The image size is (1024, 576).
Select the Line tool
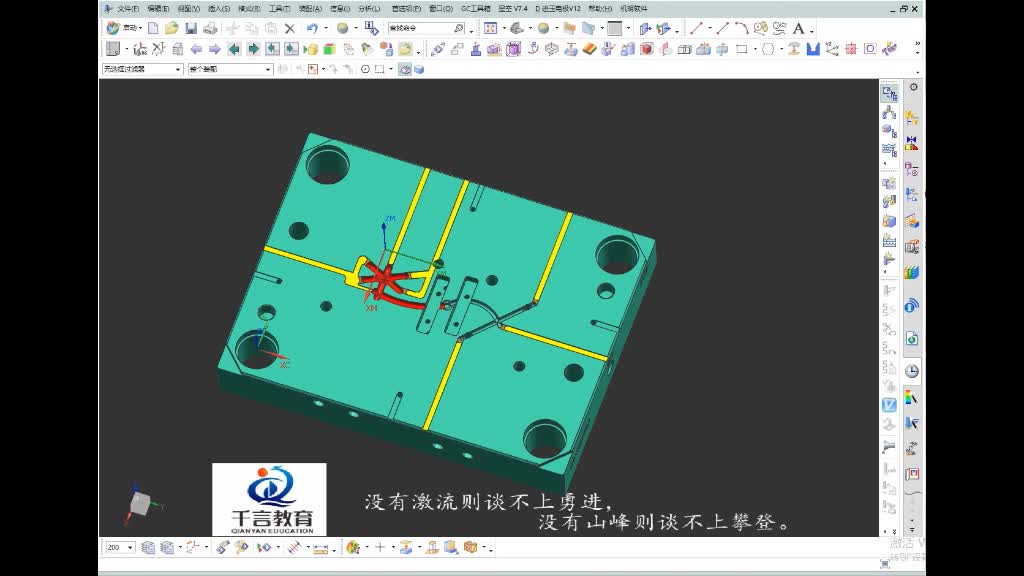click(x=696, y=27)
